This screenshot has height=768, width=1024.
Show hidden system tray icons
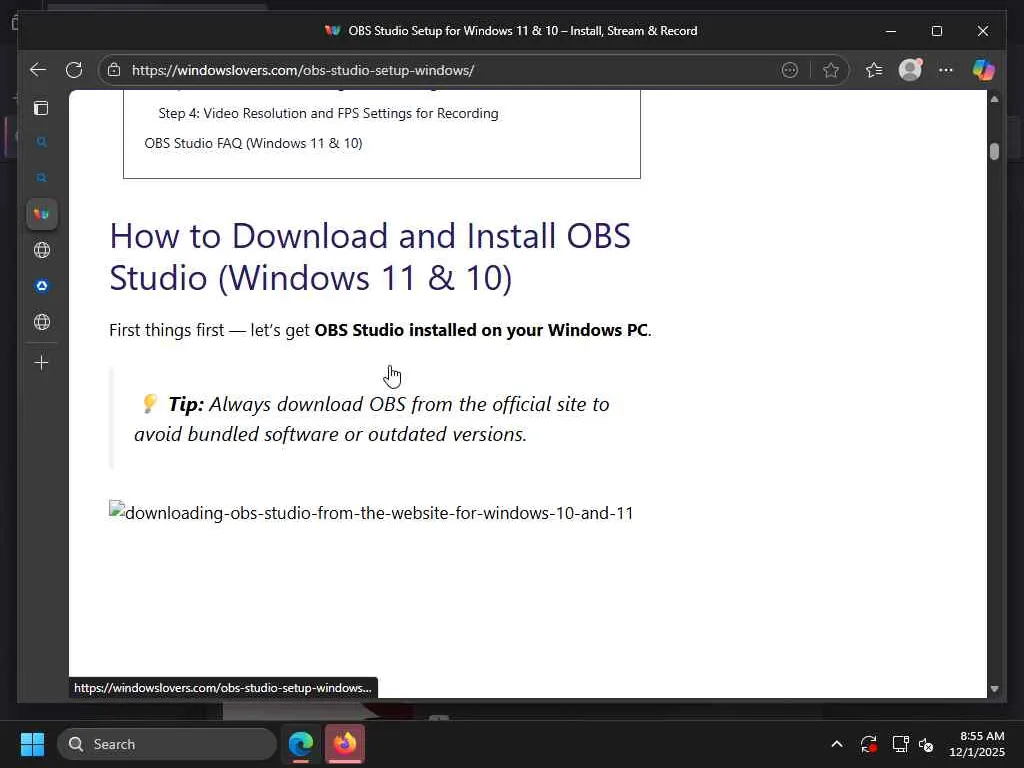[837, 744]
